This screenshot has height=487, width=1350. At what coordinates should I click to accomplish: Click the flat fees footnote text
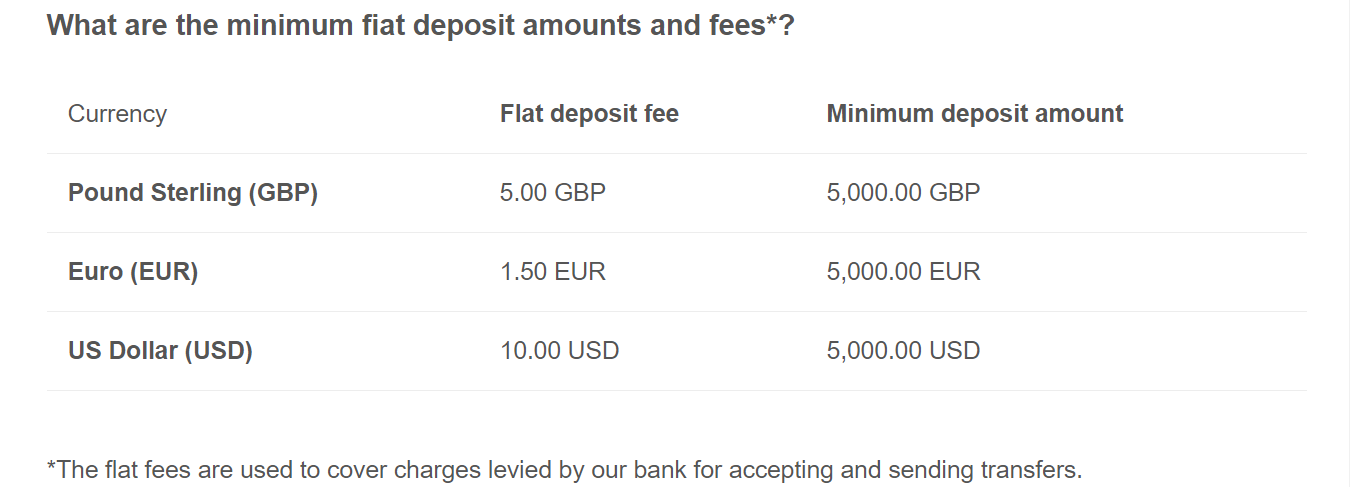[565, 470]
